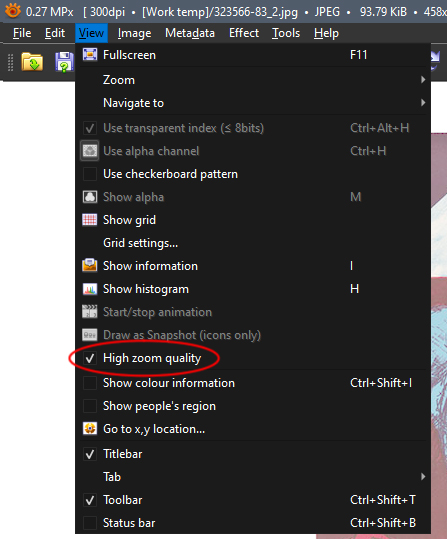Click the save floppy disk toolbar icon

[x=65, y=62]
